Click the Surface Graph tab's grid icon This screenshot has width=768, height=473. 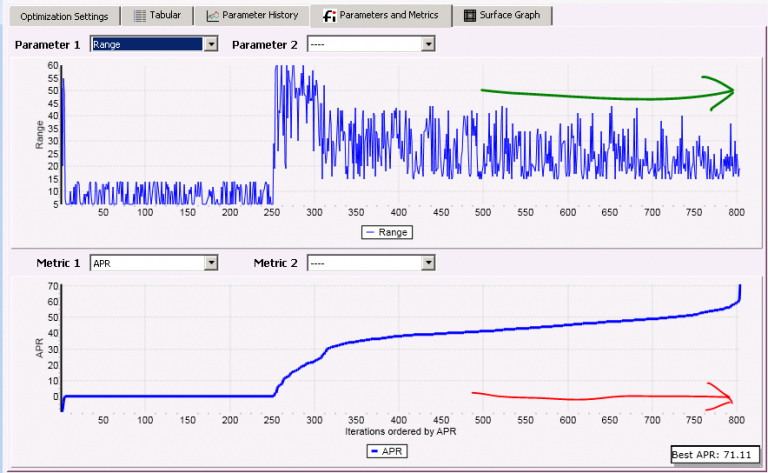(469, 16)
